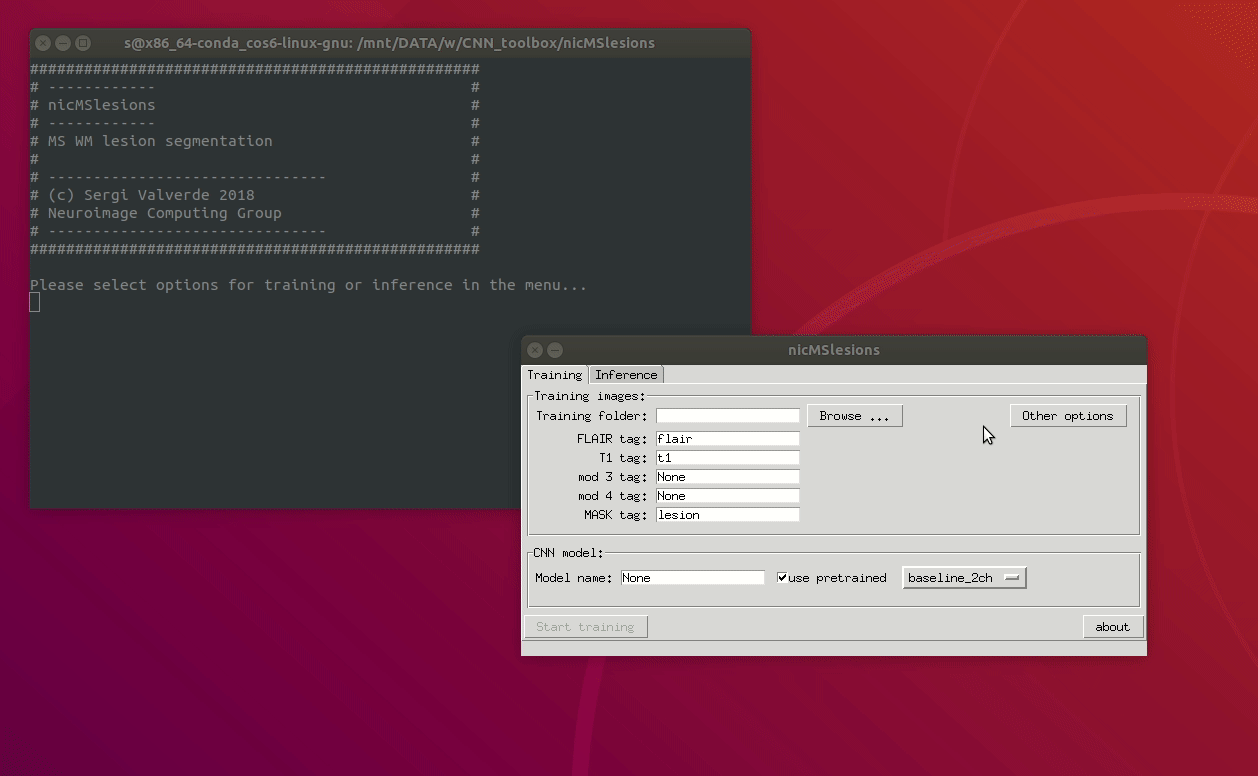Screen dimensions: 1258x776
Task: Click the terminal window title bar
Action: coord(390,43)
